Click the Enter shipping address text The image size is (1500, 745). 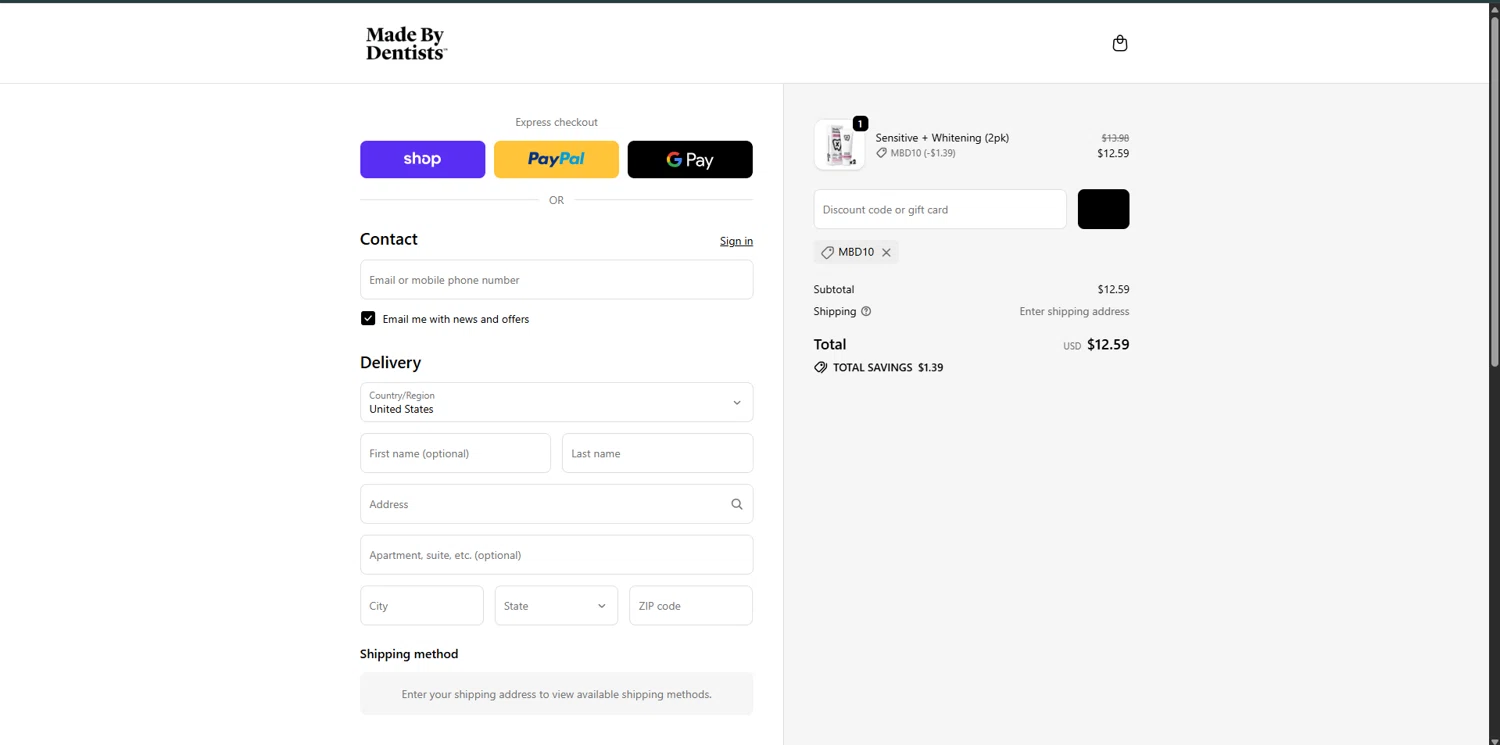(x=1074, y=311)
